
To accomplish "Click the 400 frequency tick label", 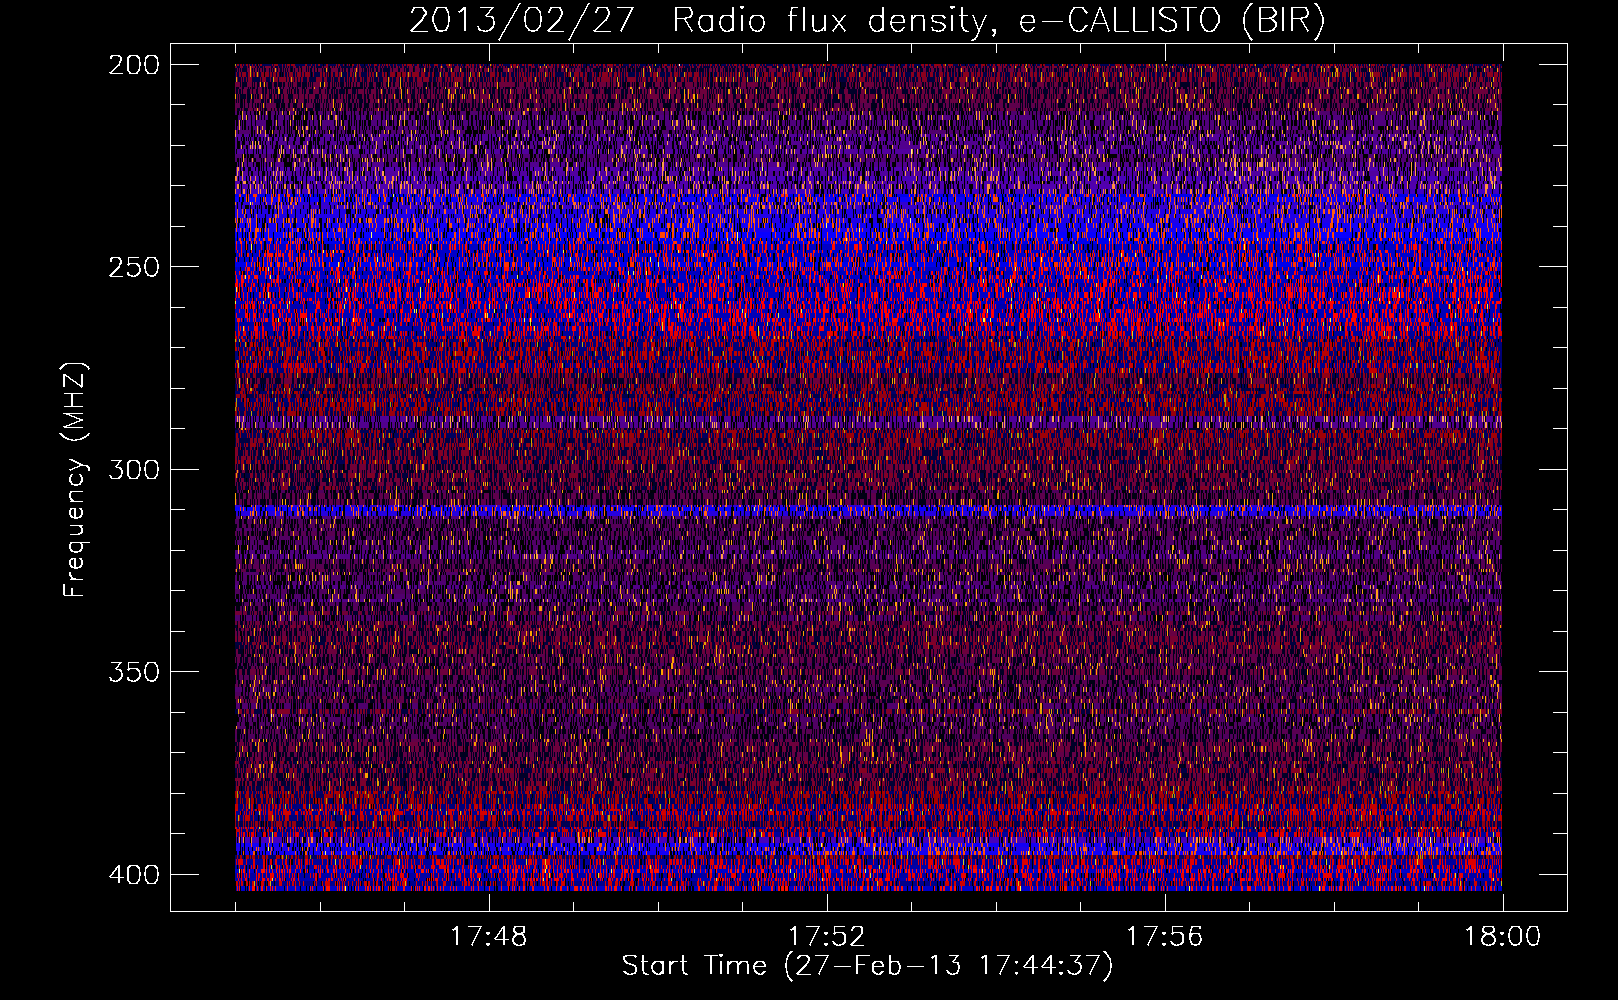I will pos(133,874).
